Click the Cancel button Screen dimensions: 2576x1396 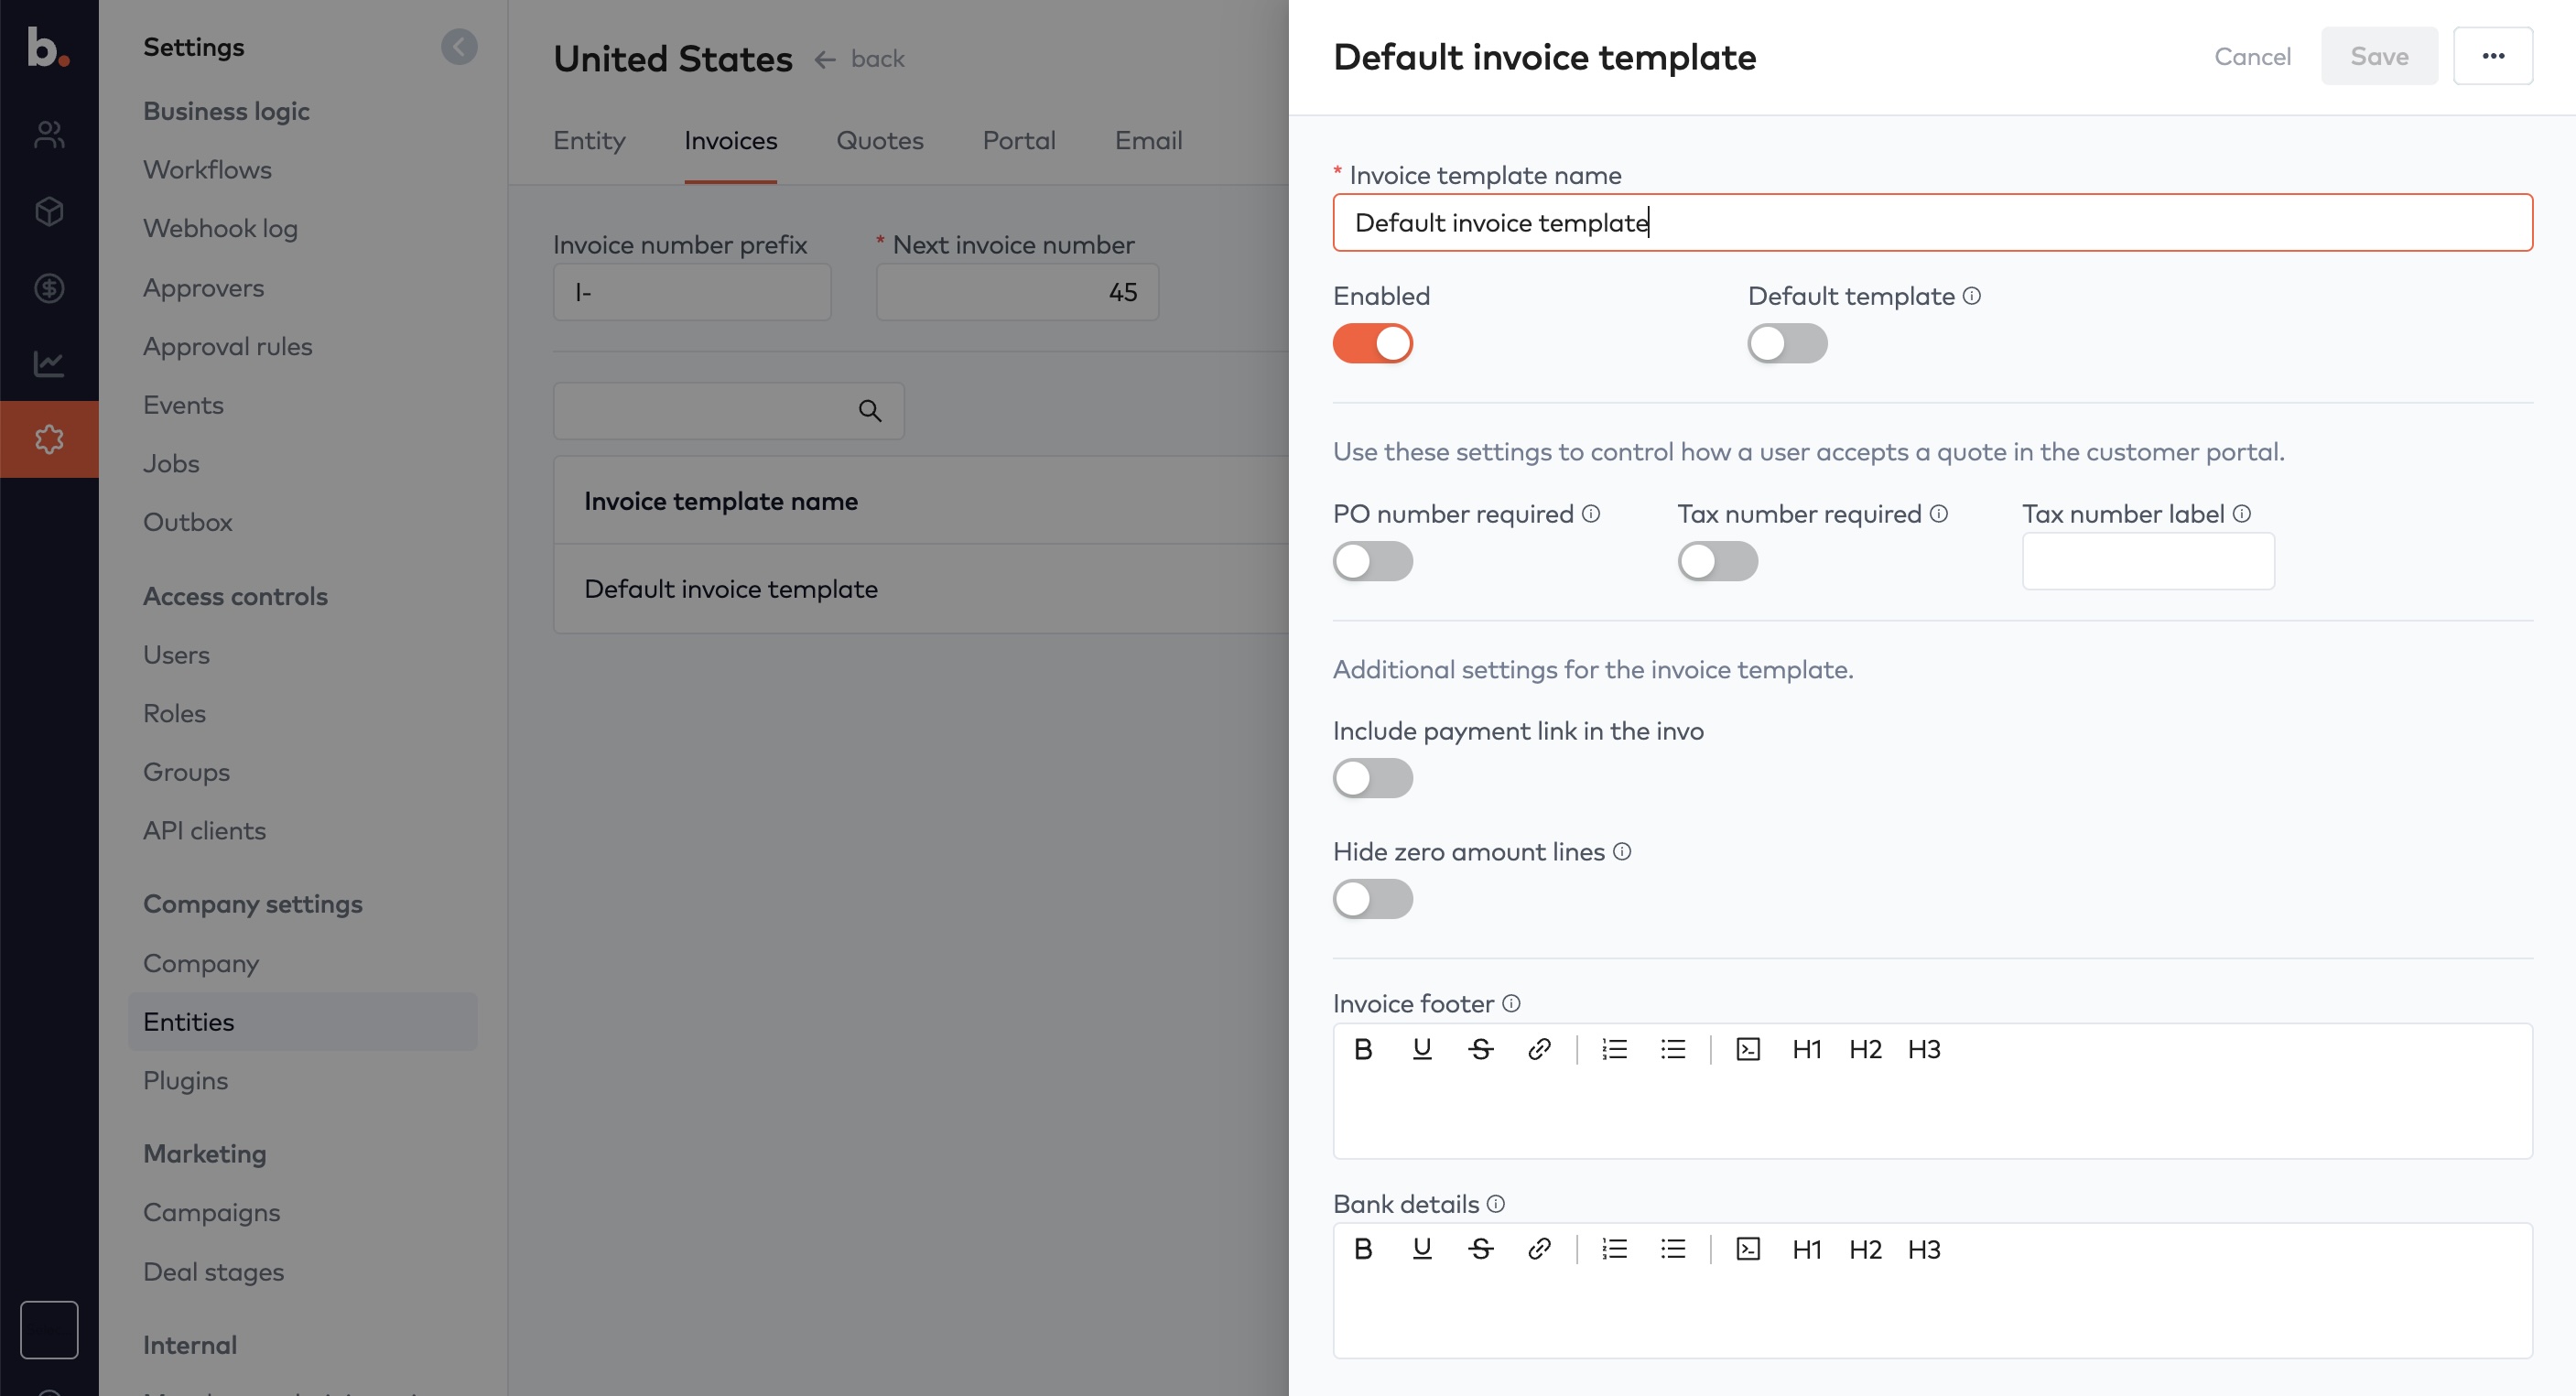(2252, 56)
